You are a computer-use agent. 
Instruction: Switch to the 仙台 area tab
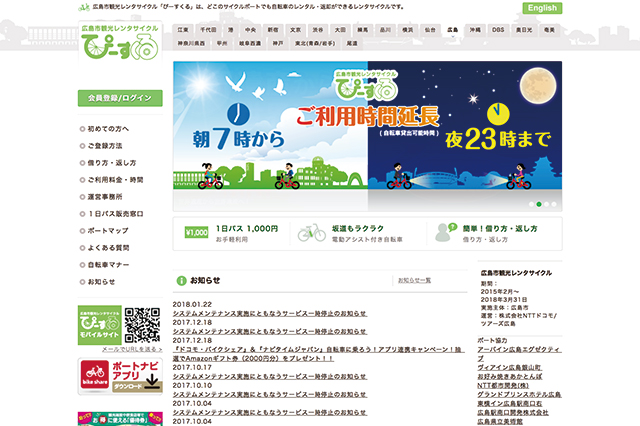[x=430, y=30]
